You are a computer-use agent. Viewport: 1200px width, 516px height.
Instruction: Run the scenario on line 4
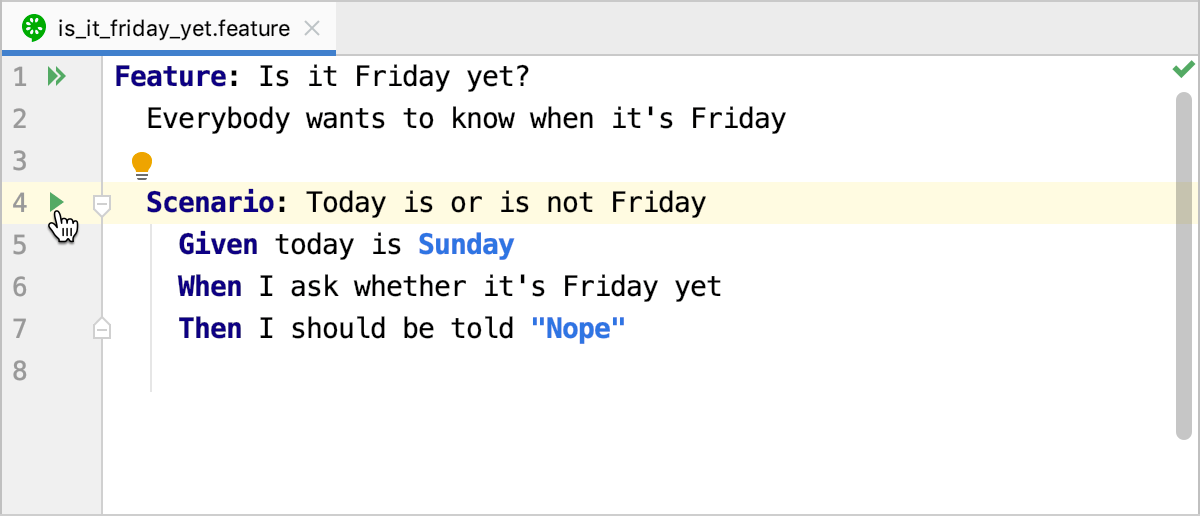57,203
